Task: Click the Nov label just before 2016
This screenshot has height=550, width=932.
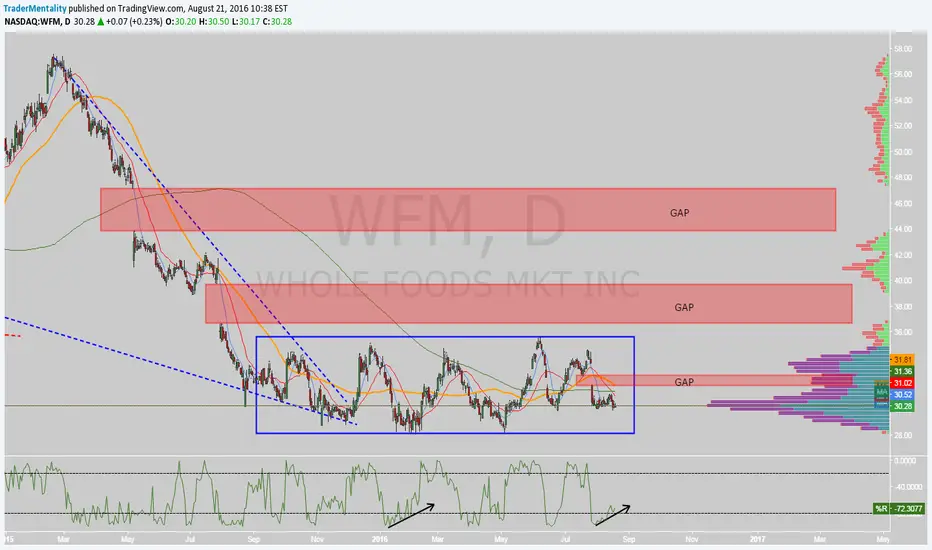Action: click(x=317, y=539)
